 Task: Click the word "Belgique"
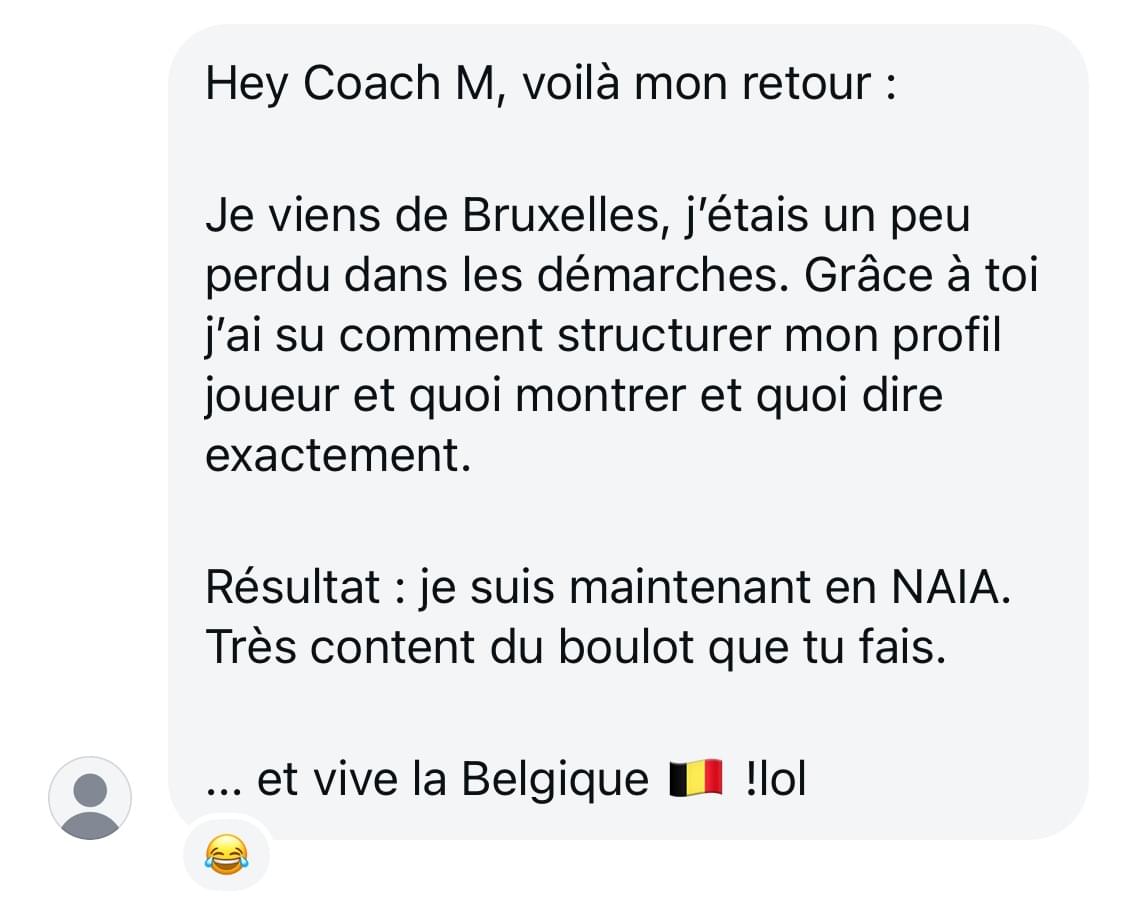pos(555,780)
